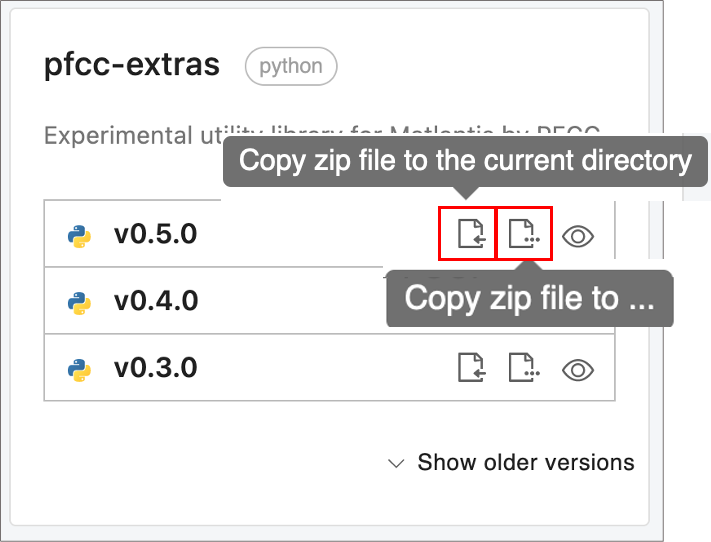The image size is (711, 542).
Task: Click the Python logo beside v0.5.0
Action: (x=80, y=236)
